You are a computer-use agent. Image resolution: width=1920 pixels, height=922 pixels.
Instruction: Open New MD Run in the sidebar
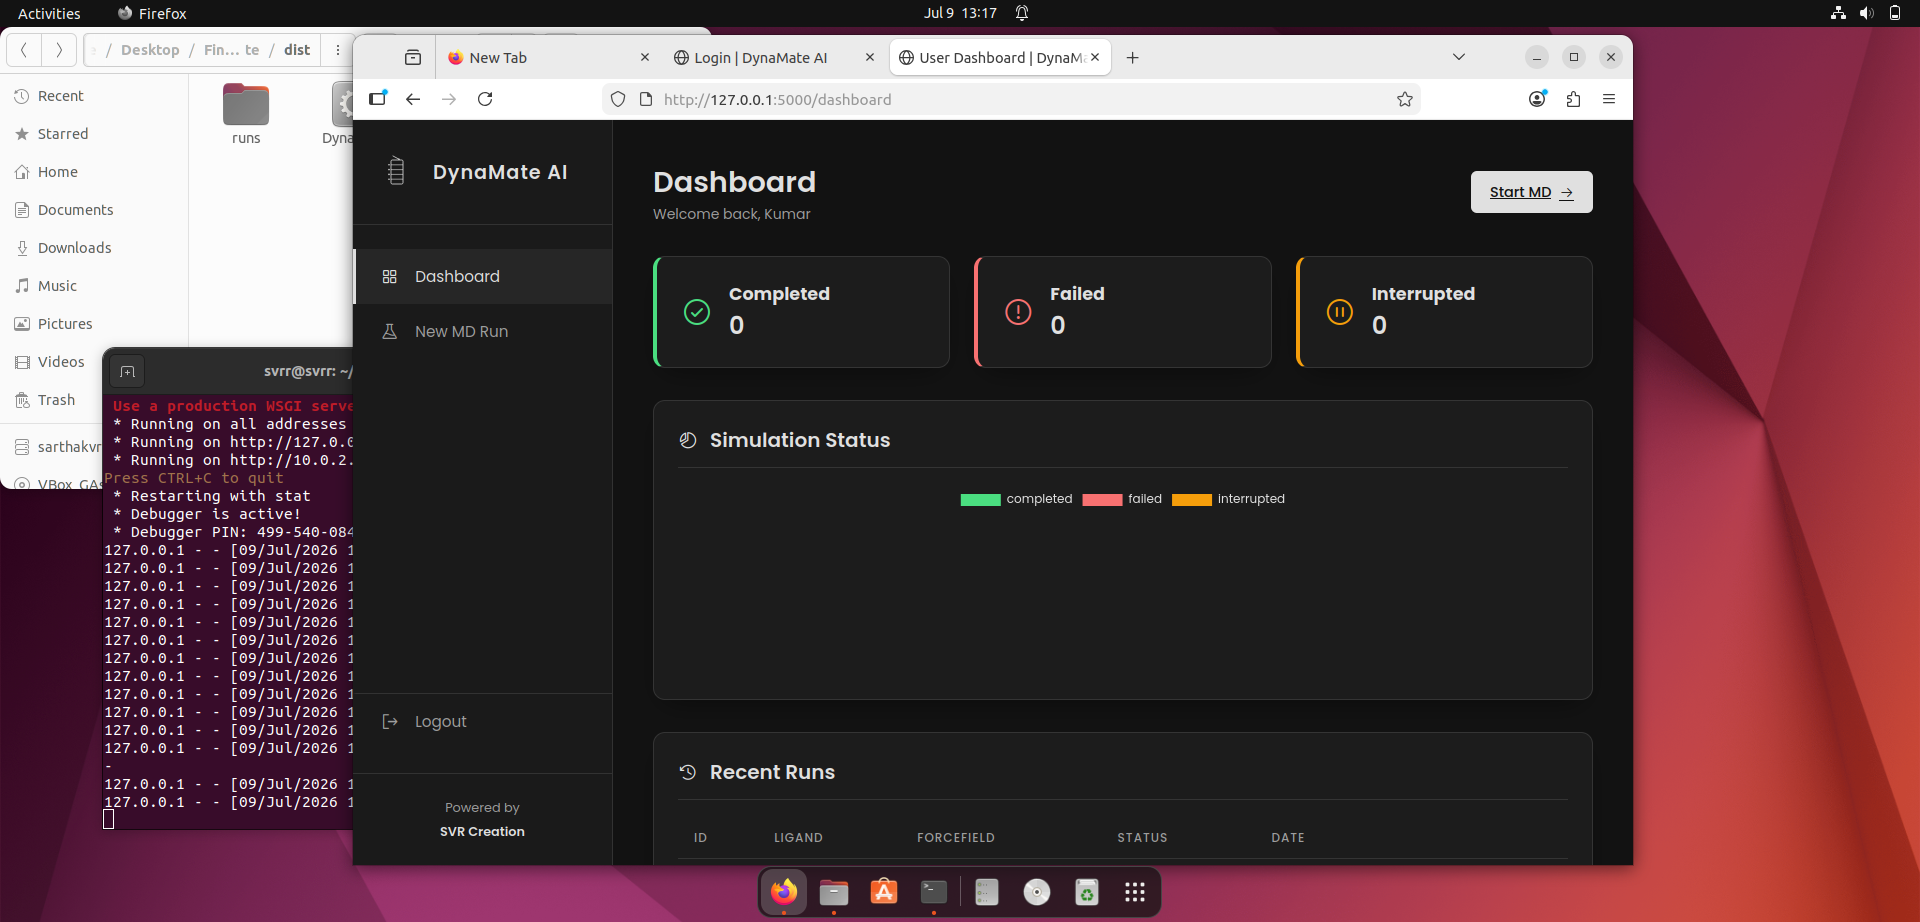(483, 331)
